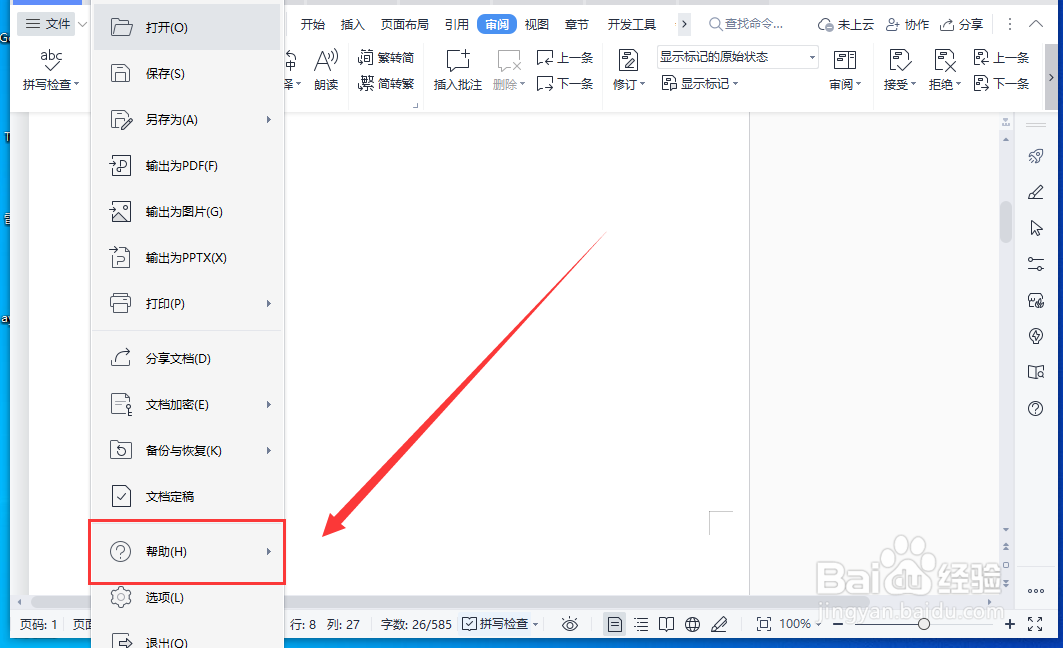
Task: Switch to the 视图 ribbon tab
Action: 537,24
